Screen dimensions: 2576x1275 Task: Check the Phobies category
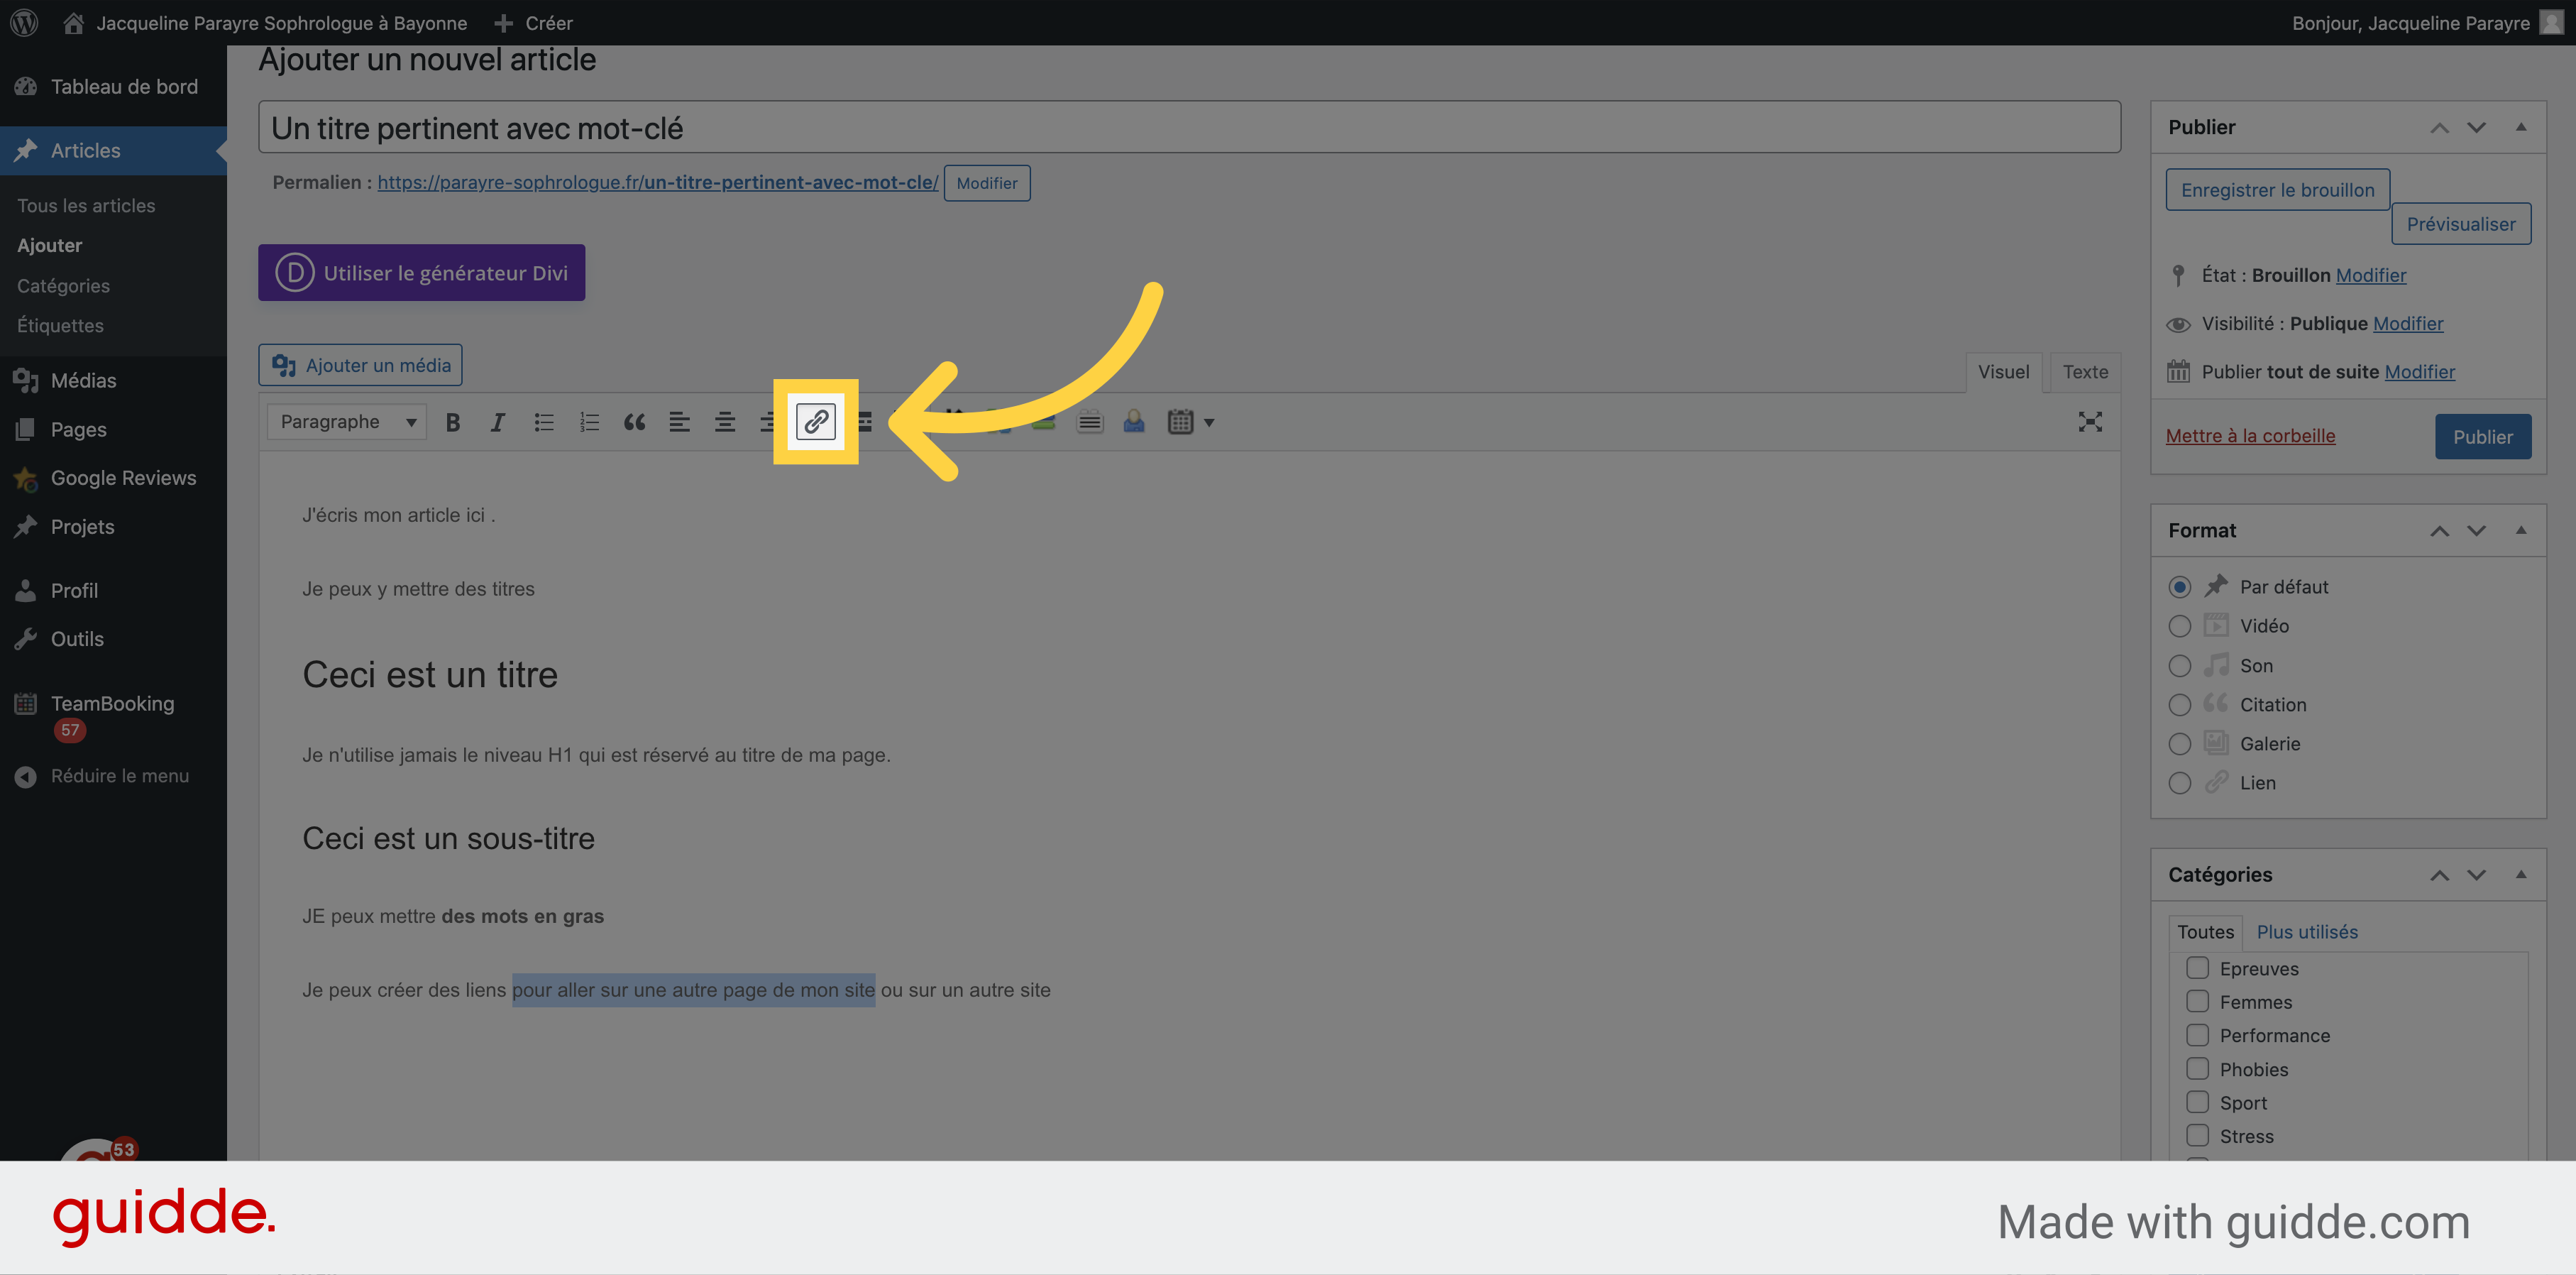click(2197, 1069)
